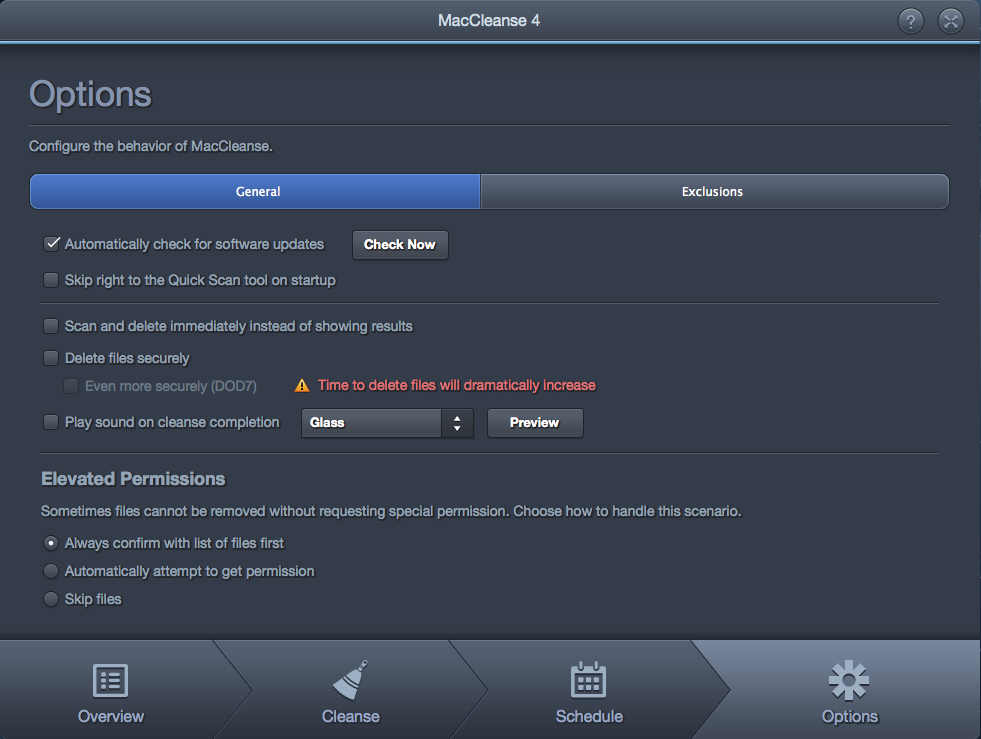Click the Preview sound button
The height and width of the screenshot is (739, 981).
tap(536, 423)
